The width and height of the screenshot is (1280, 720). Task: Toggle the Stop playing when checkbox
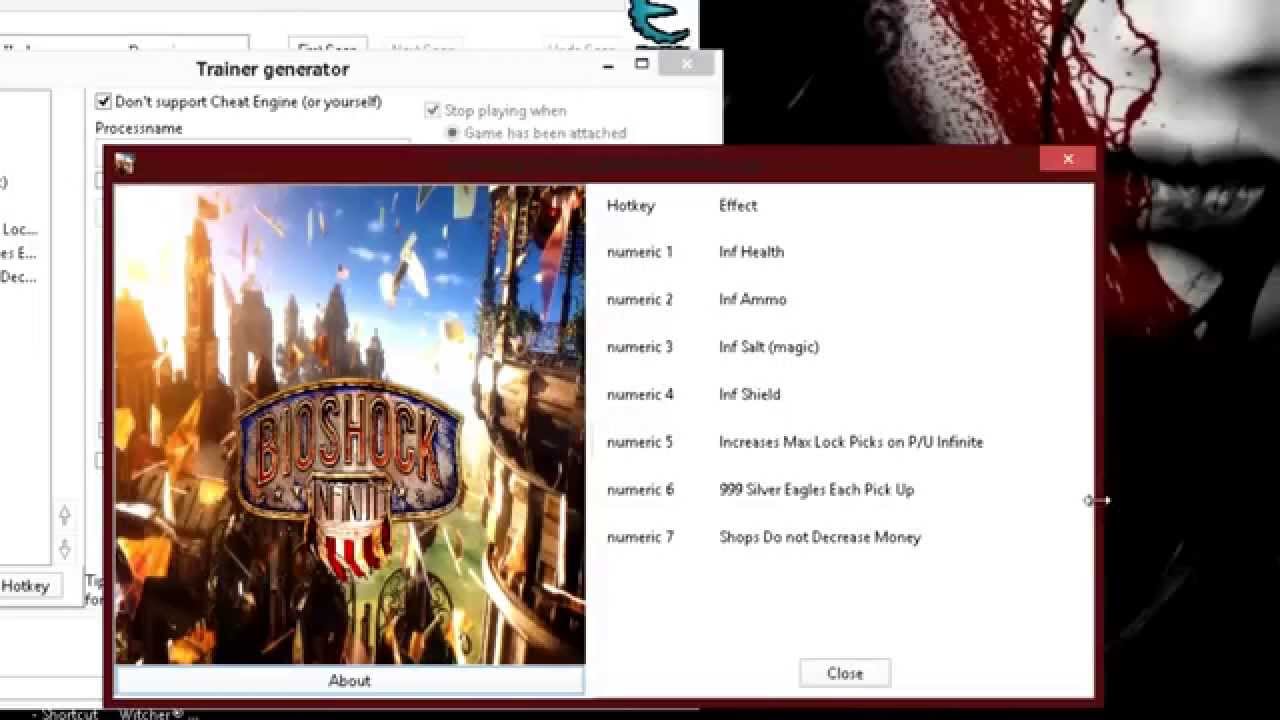tap(433, 110)
